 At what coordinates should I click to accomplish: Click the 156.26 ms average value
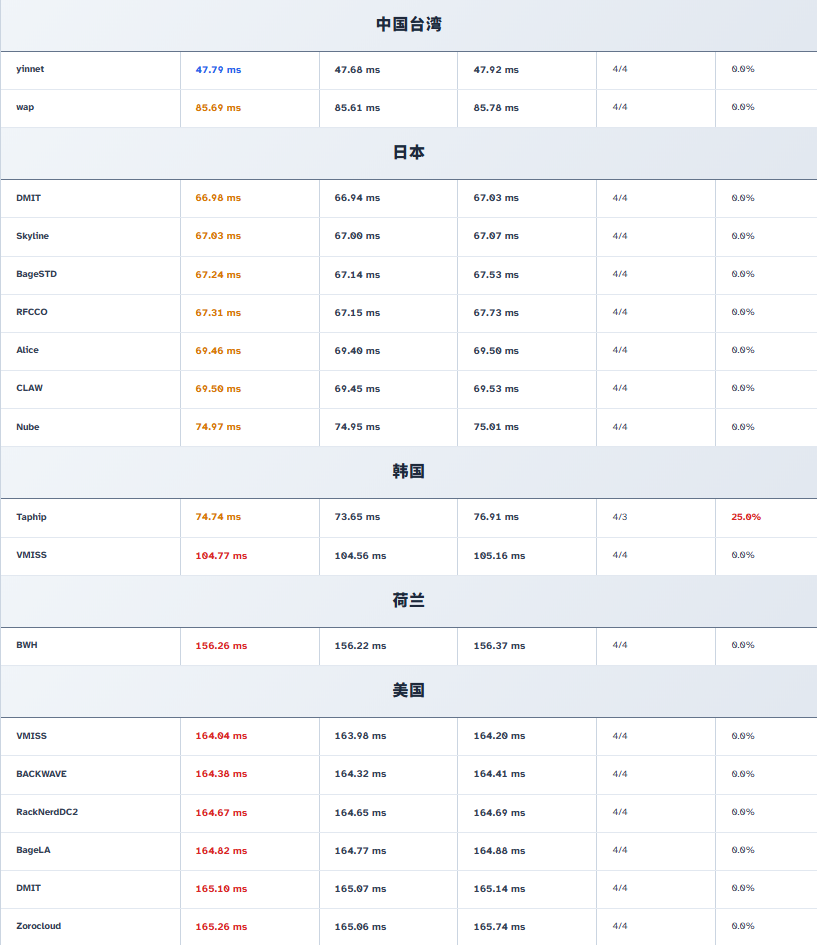pos(221,646)
